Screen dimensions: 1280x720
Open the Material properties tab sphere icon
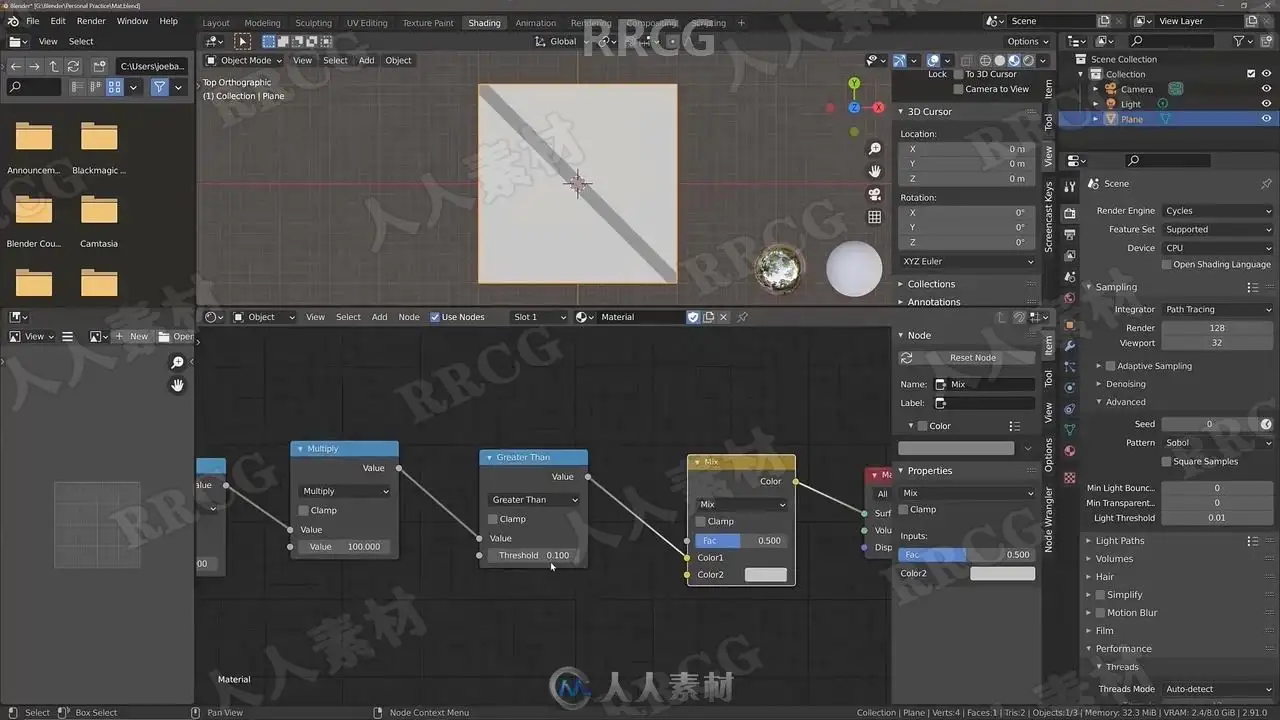point(1070,451)
